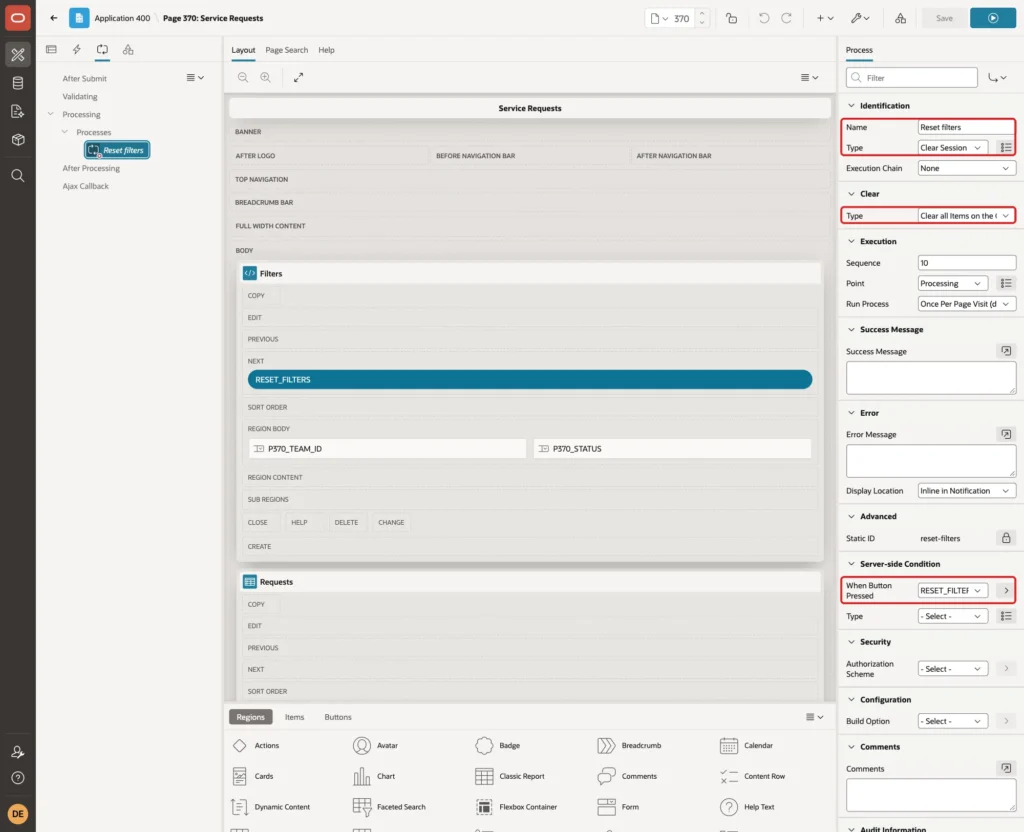Select the Reset filters process node
This screenshot has height=832, width=1024.
click(x=117, y=150)
